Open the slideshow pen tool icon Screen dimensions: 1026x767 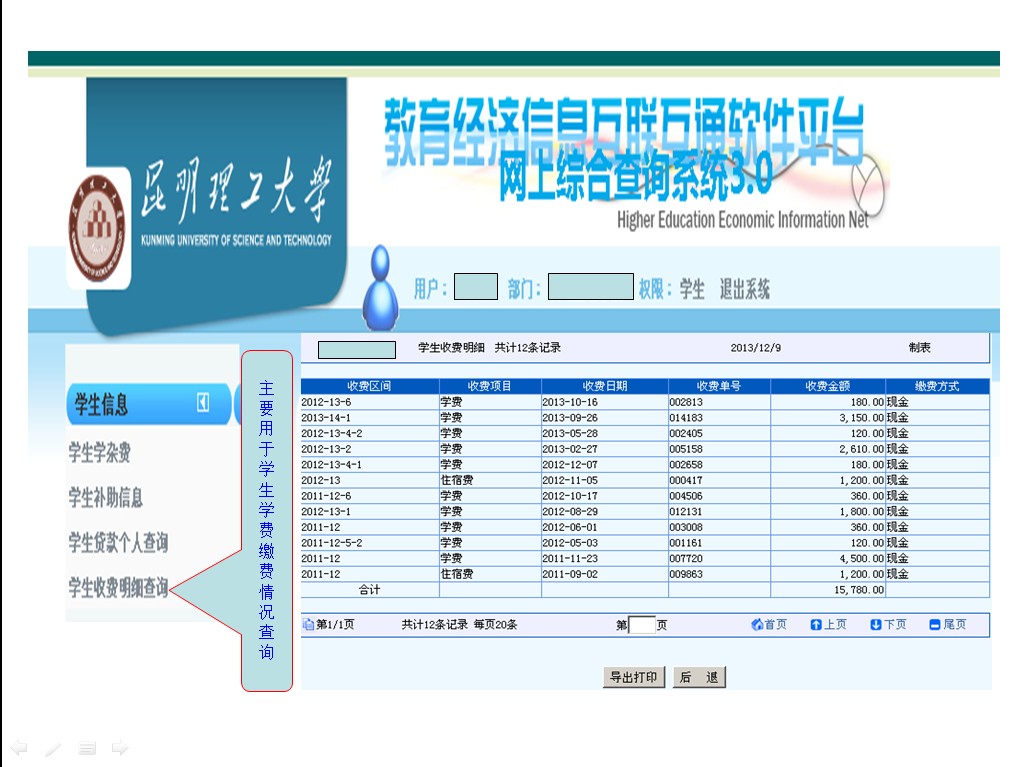[x=53, y=747]
